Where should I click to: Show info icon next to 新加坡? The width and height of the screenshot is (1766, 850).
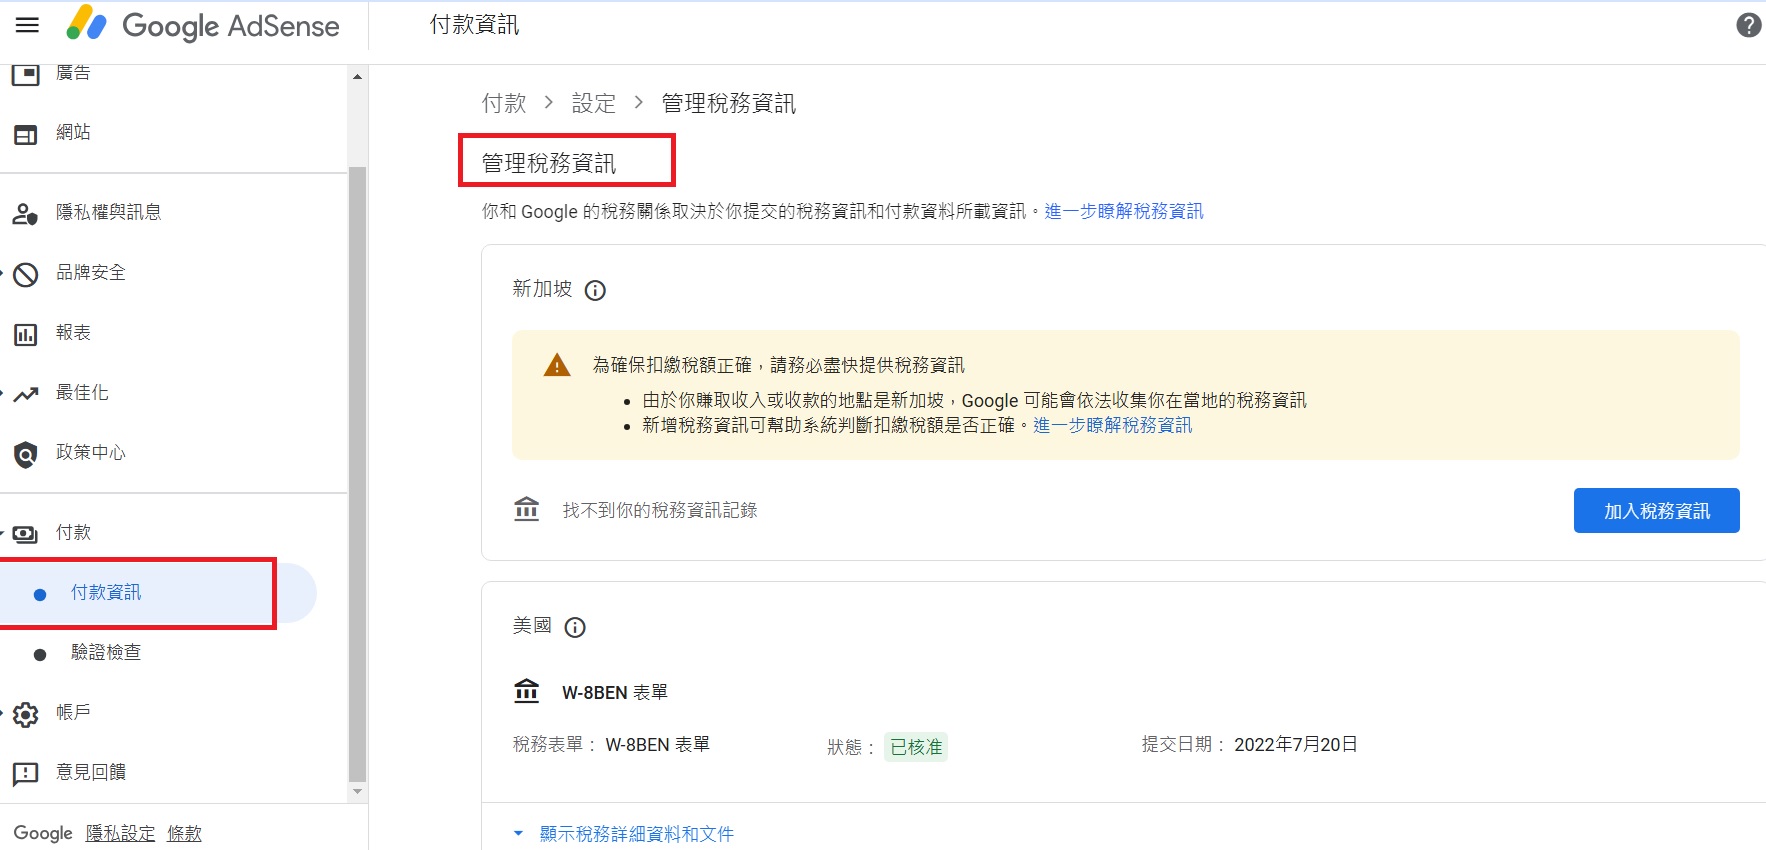(595, 290)
